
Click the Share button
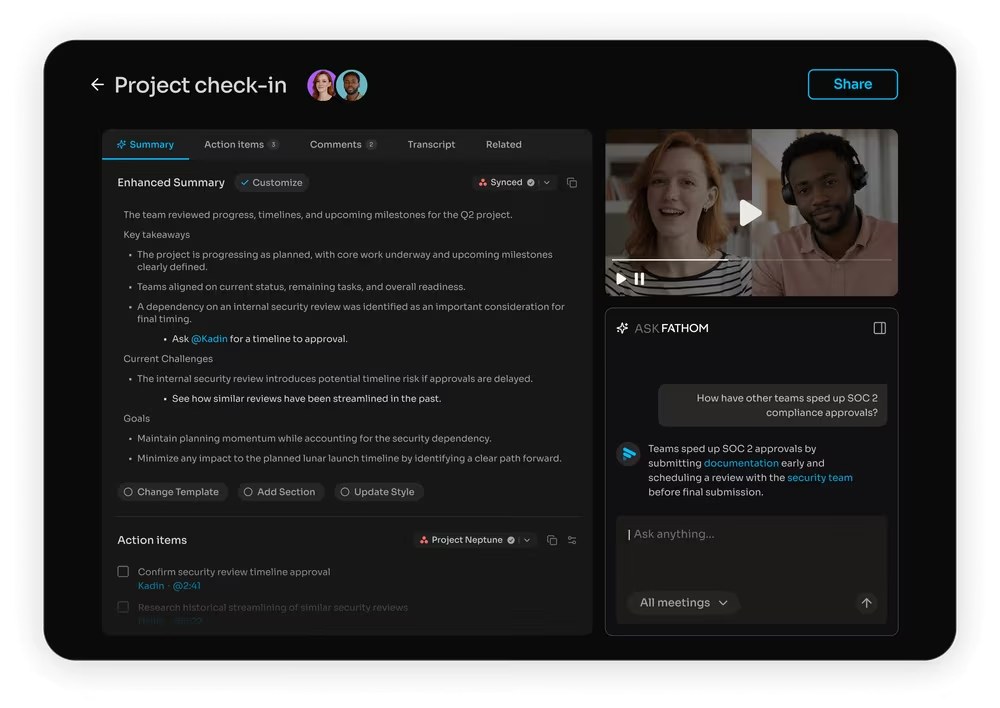(852, 84)
